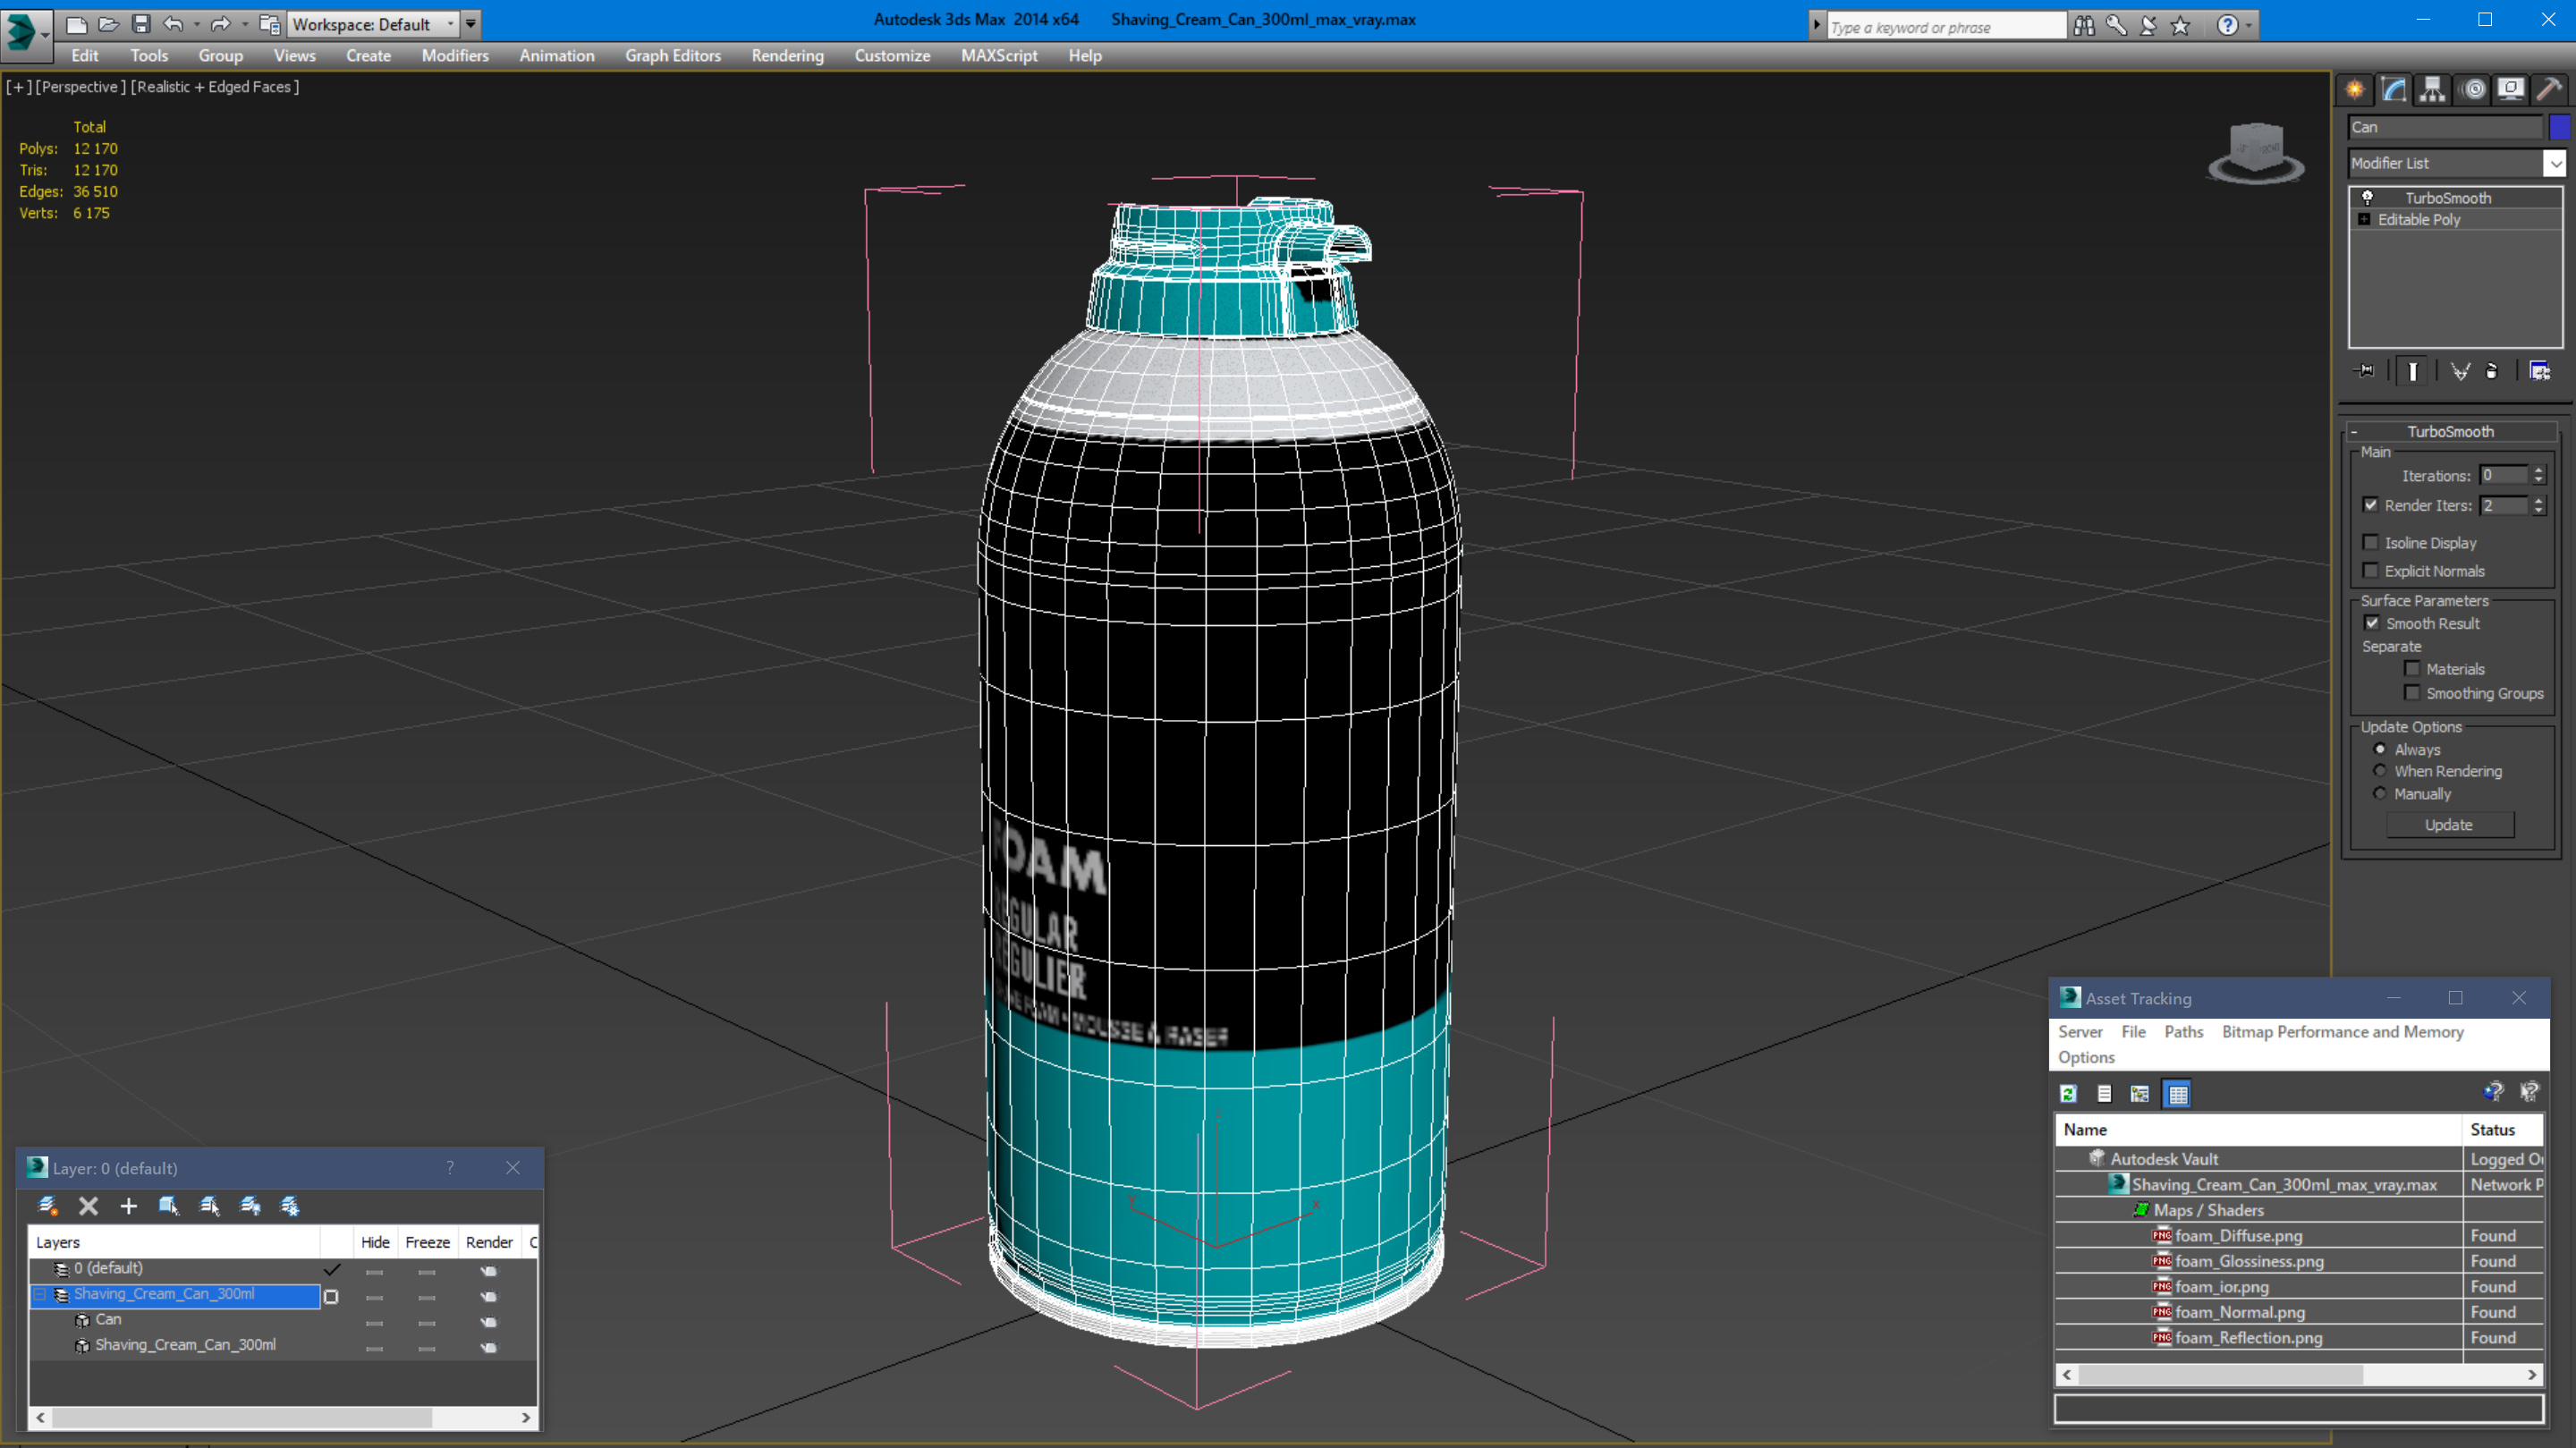Collapse Shaving_Cream_Can_300ml layer tree
Image resolution: width=2576 pixels, height=1448 pixels.
[x=40, y=1295]
